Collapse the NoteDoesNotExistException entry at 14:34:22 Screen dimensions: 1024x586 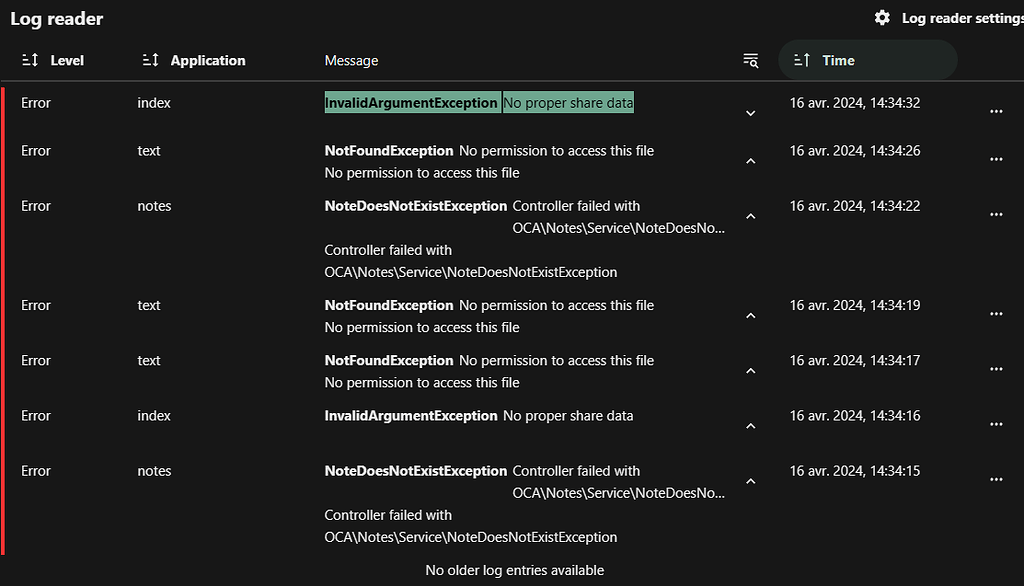coord(750,215)
